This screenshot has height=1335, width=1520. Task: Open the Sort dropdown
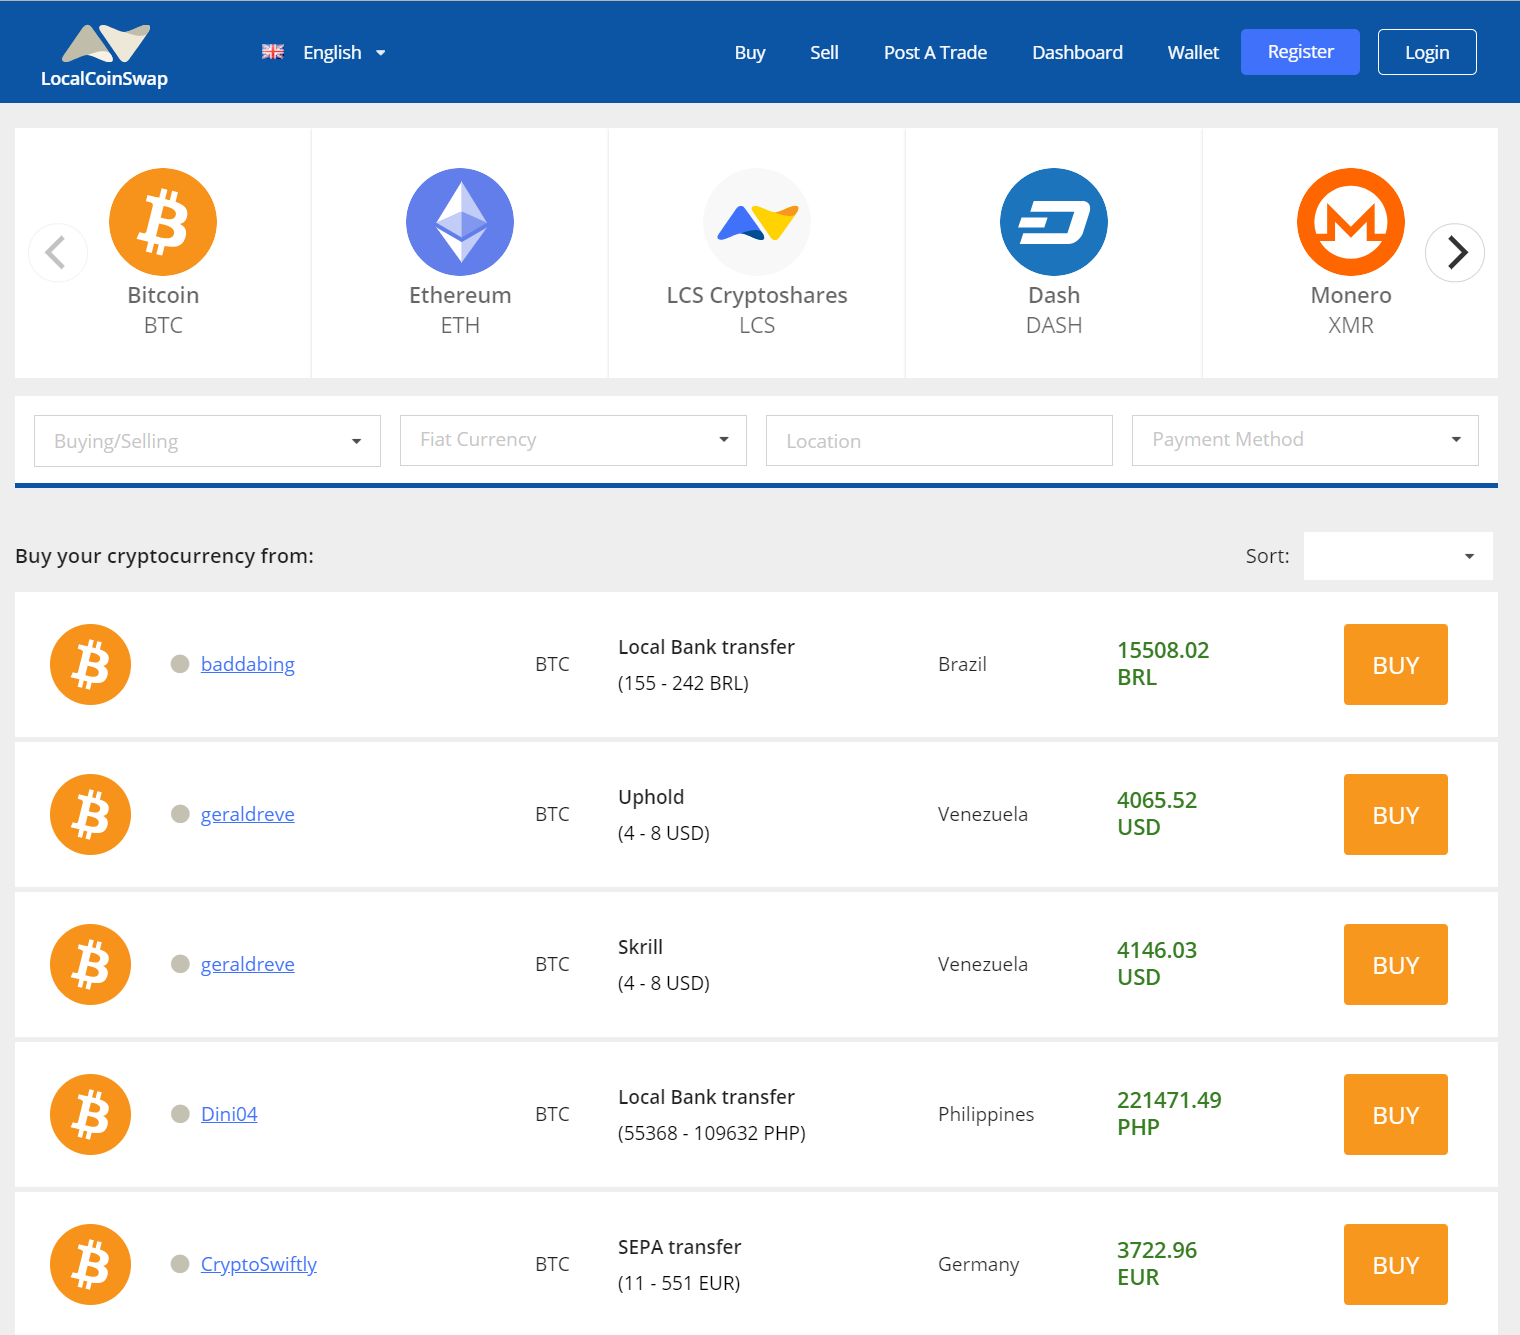1397,556
